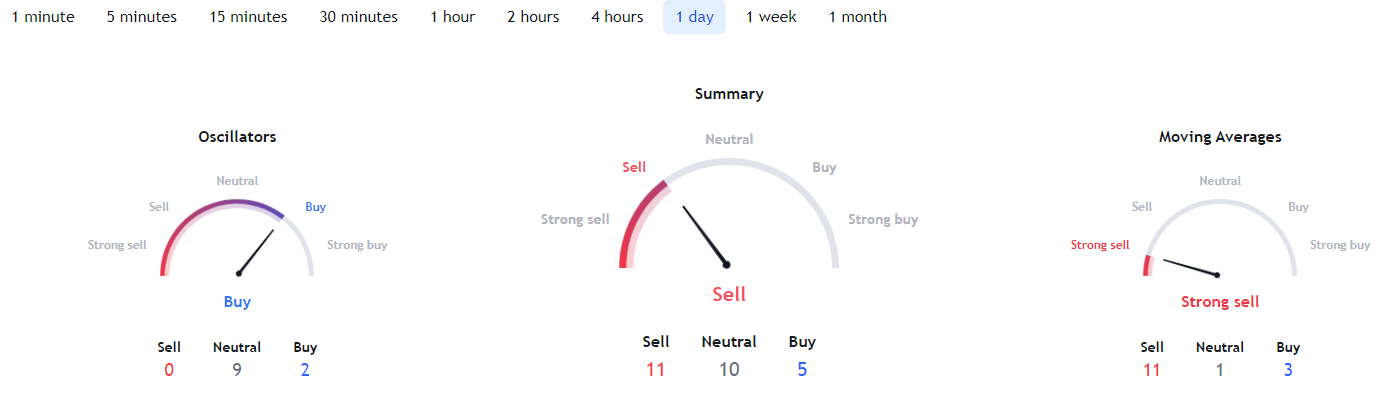The width and height of the screenshot is (1380, 403).
Task: Click the Strong sell result under Moving Averages
Action: pos(1220,302)
